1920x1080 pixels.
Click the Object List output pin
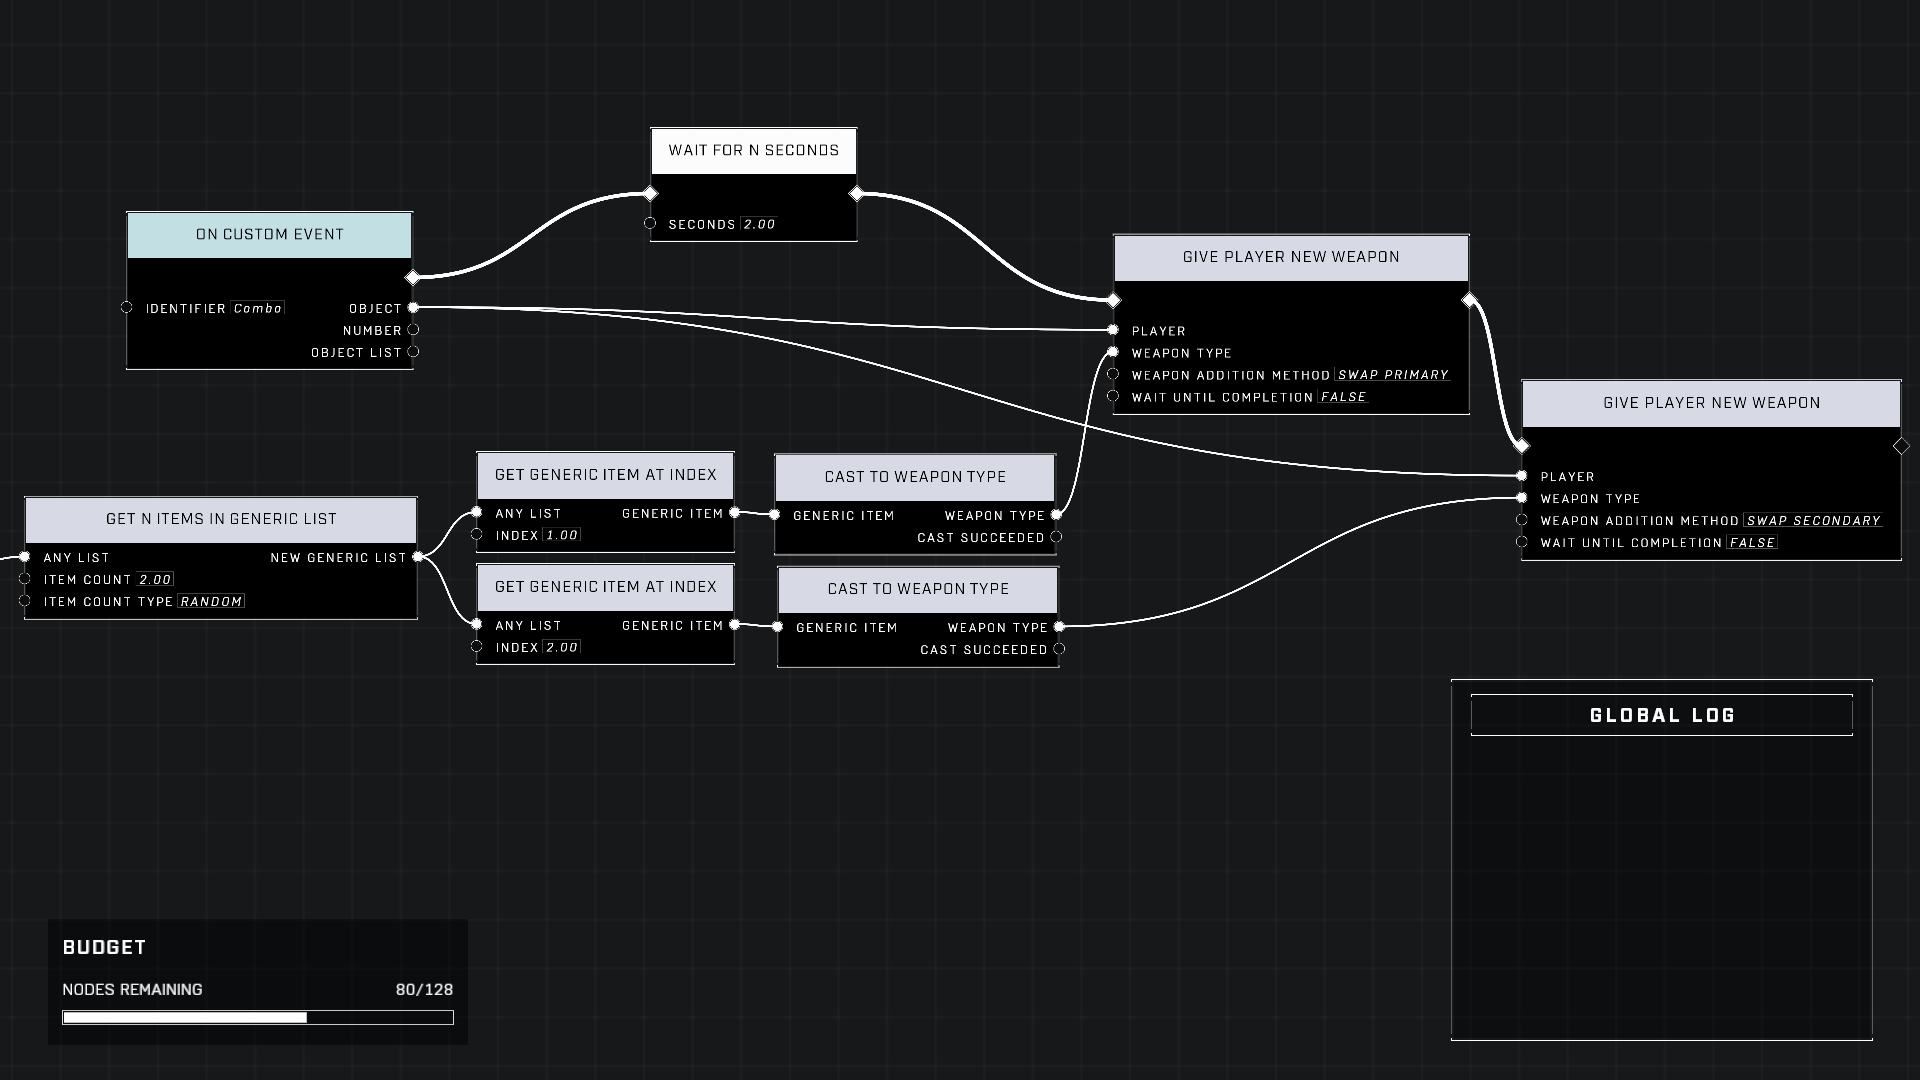coord(413,352)
